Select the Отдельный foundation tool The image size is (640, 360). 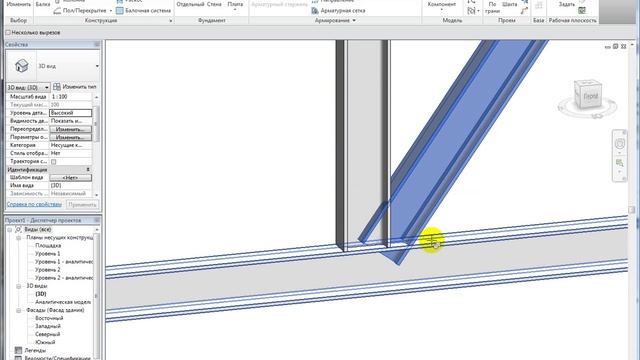click(190, 4)
